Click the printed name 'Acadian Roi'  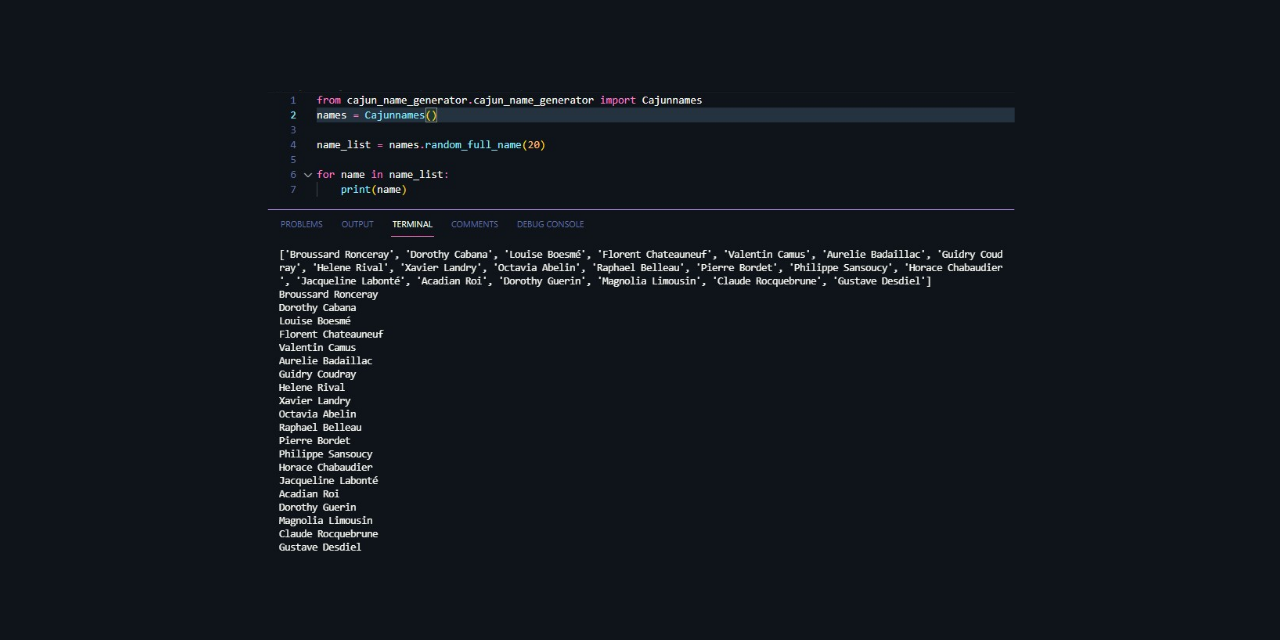coord(308,493)
